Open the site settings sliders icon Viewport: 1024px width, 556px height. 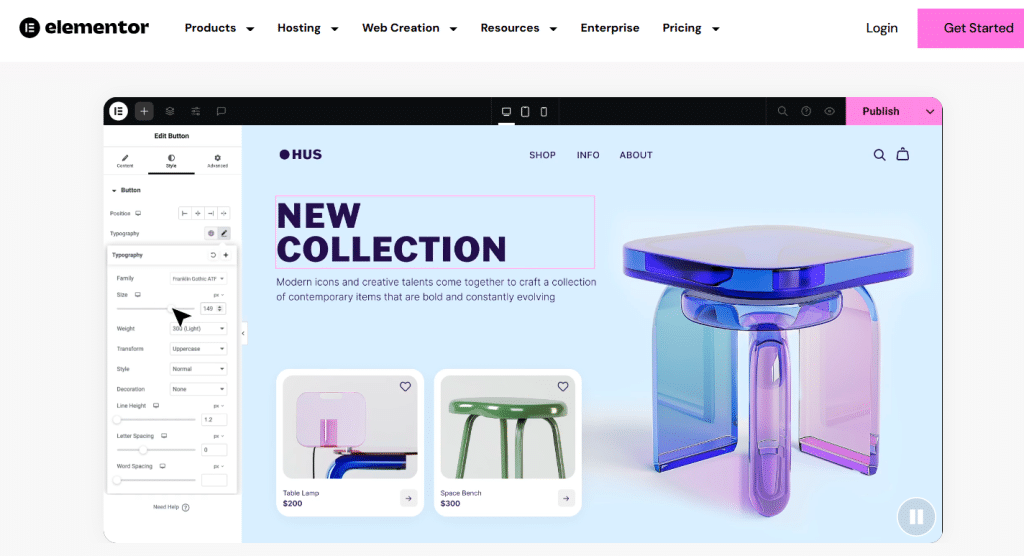tap(196, 111)
